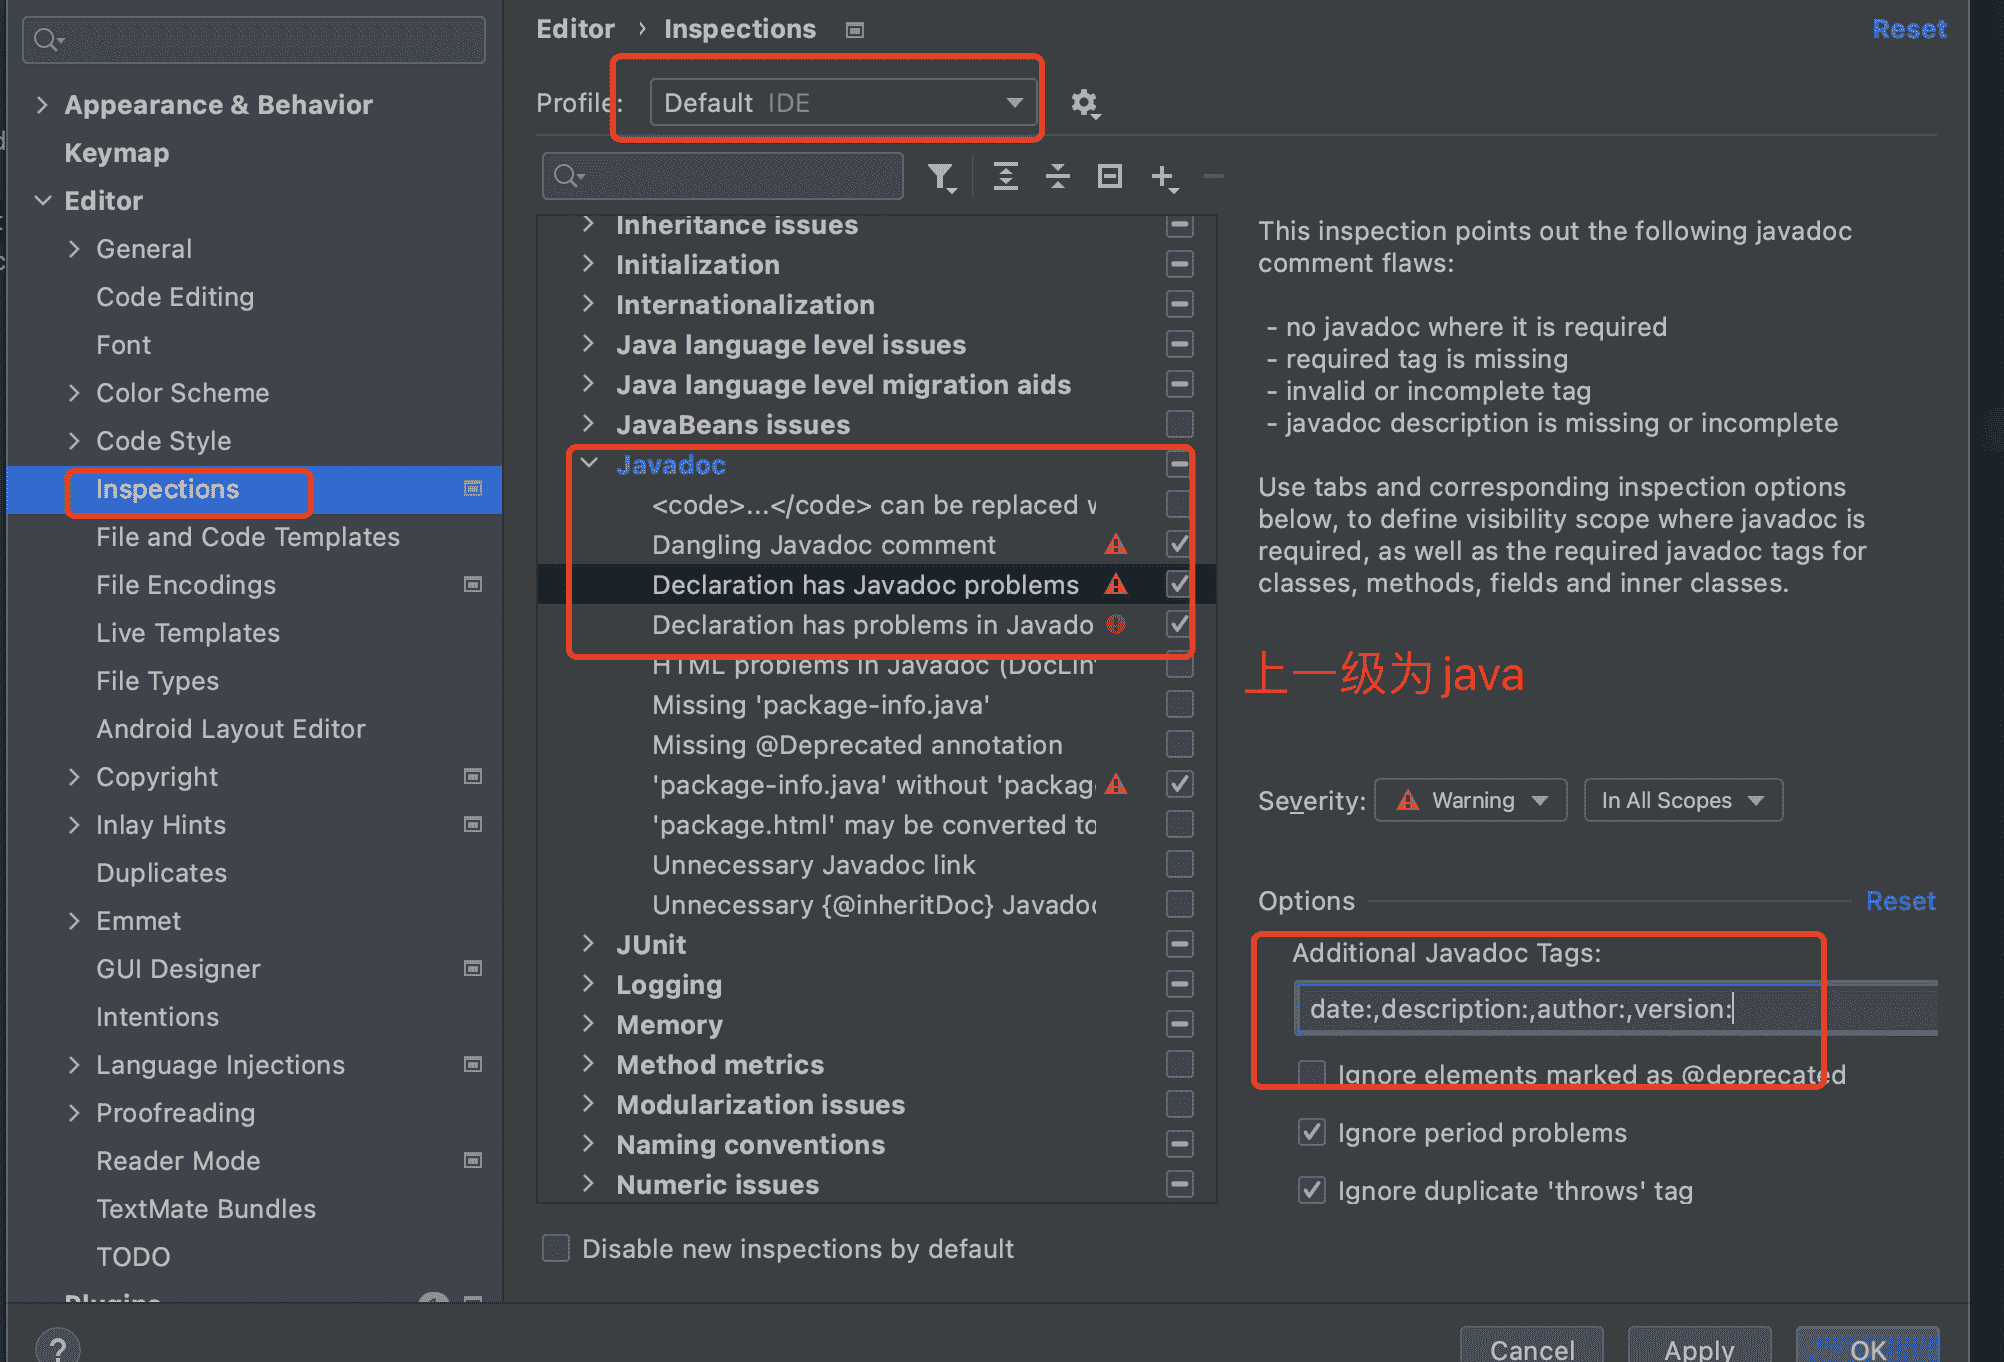Enable Disable new inspections by default
The height and width of the screenshot is (1362, 2004).
point(556,1248)
